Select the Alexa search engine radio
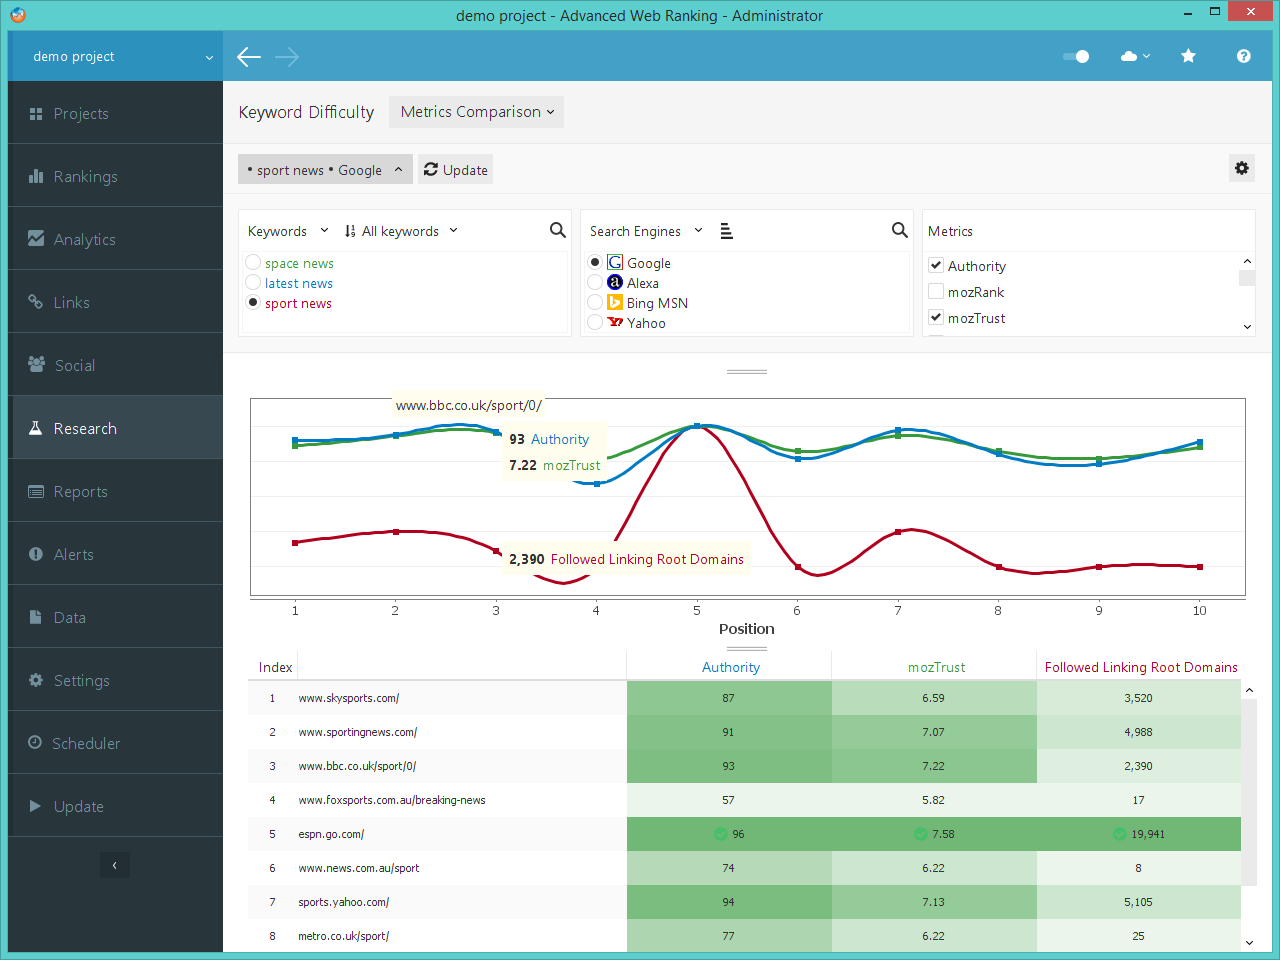This screenshot has width=1280, height=960. [595, 283]
